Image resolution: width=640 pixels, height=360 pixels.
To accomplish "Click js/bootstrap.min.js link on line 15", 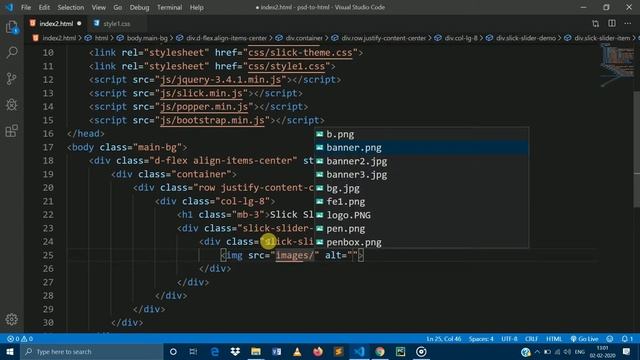I will tap(213, 120).
